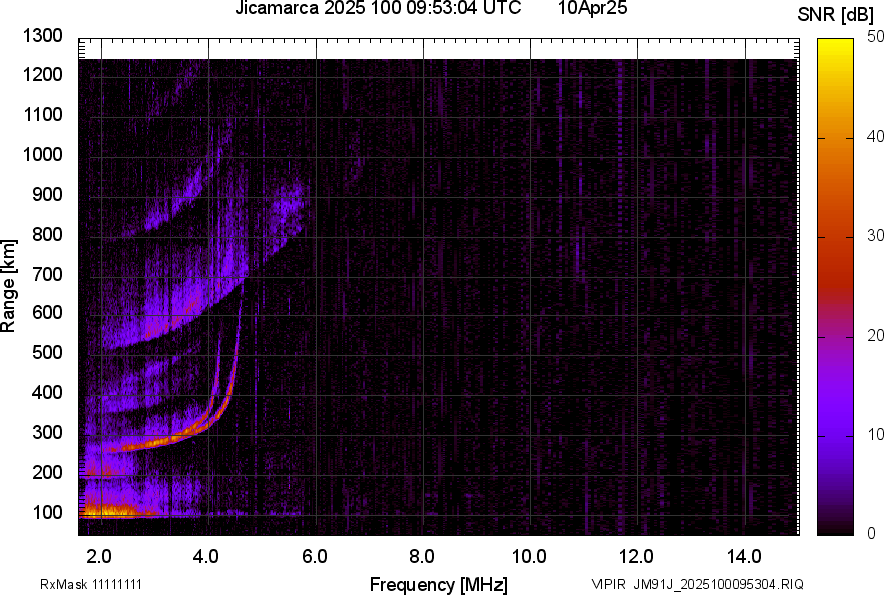884x595 pixels.
Task: Click the title text 'Jicamarca 2025 100 09:53:04 UTC'
Action: [x=378, y=8]
